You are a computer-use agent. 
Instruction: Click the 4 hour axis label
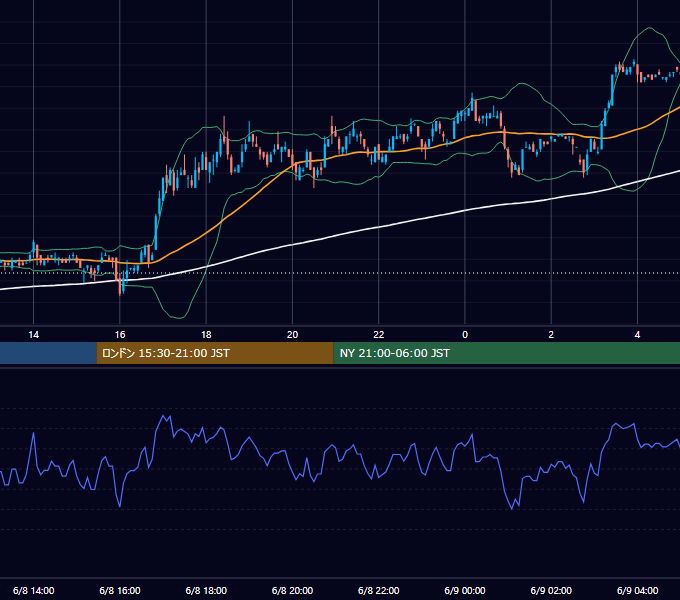tap(638, 335)
